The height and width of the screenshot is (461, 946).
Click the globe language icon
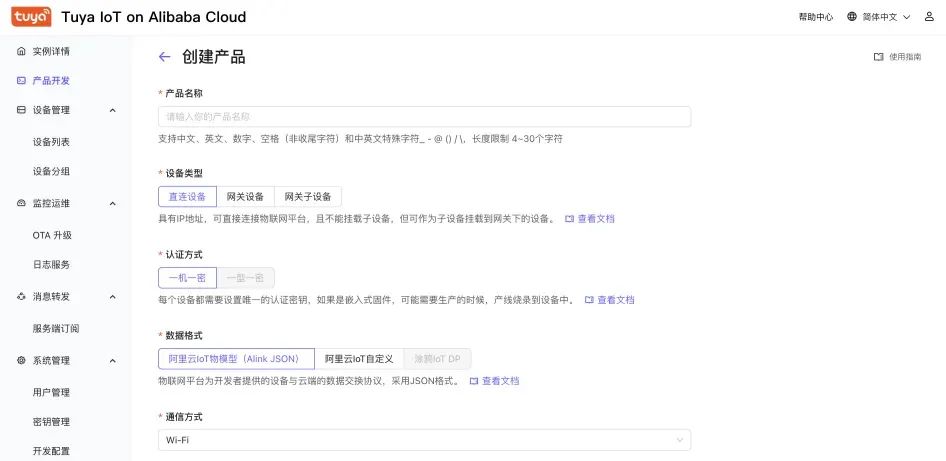coord(851,17)
